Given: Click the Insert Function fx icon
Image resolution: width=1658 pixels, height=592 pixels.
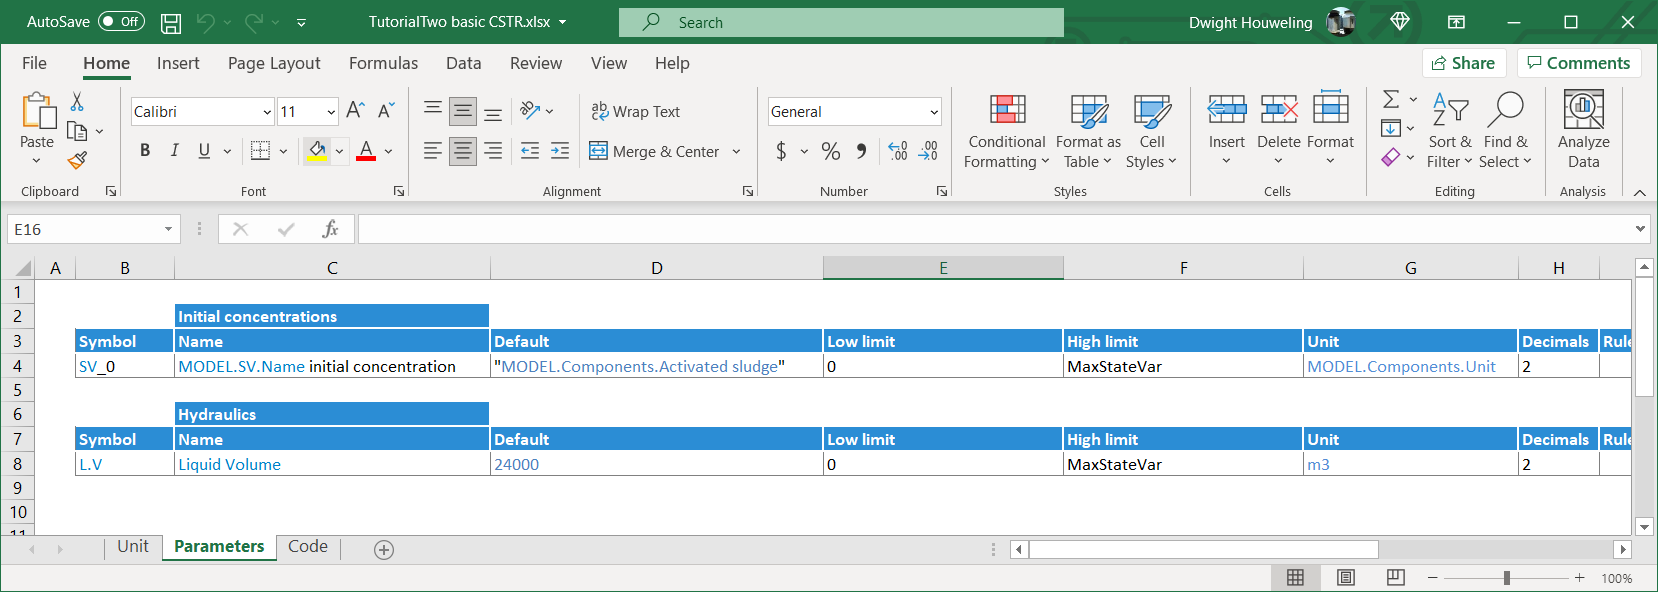Looking at the screenshot, I should [330, 229].
